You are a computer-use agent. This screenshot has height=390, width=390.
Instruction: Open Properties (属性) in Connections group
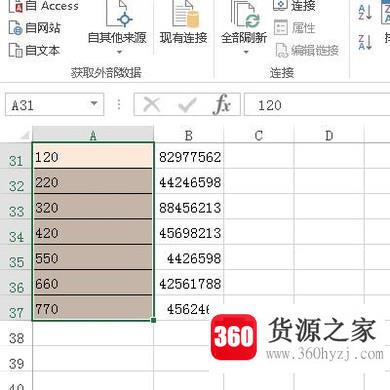coord(295,28)
